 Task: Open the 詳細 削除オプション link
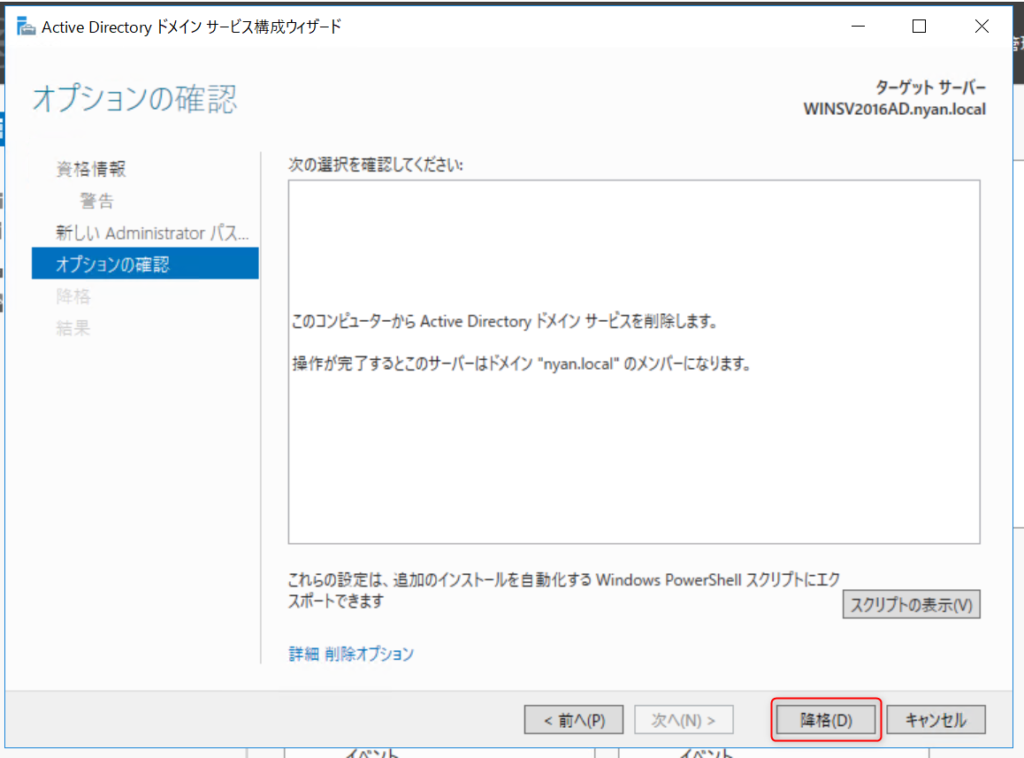click(x=351, y=654)
